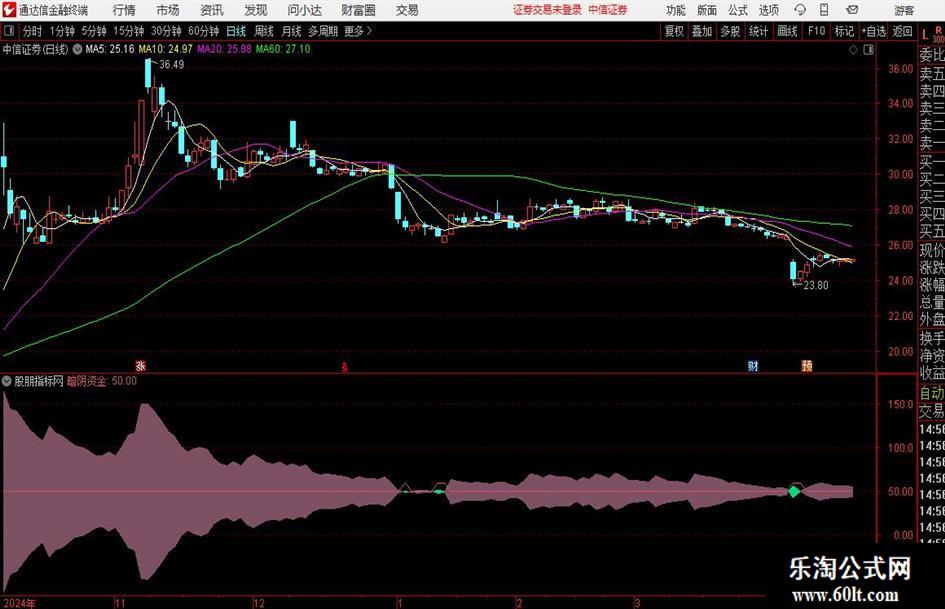The height and width of the screenshot is (609, 945).
Task: Expand the 股朋指标网 indicator dropdown
Action: [7, 381]
